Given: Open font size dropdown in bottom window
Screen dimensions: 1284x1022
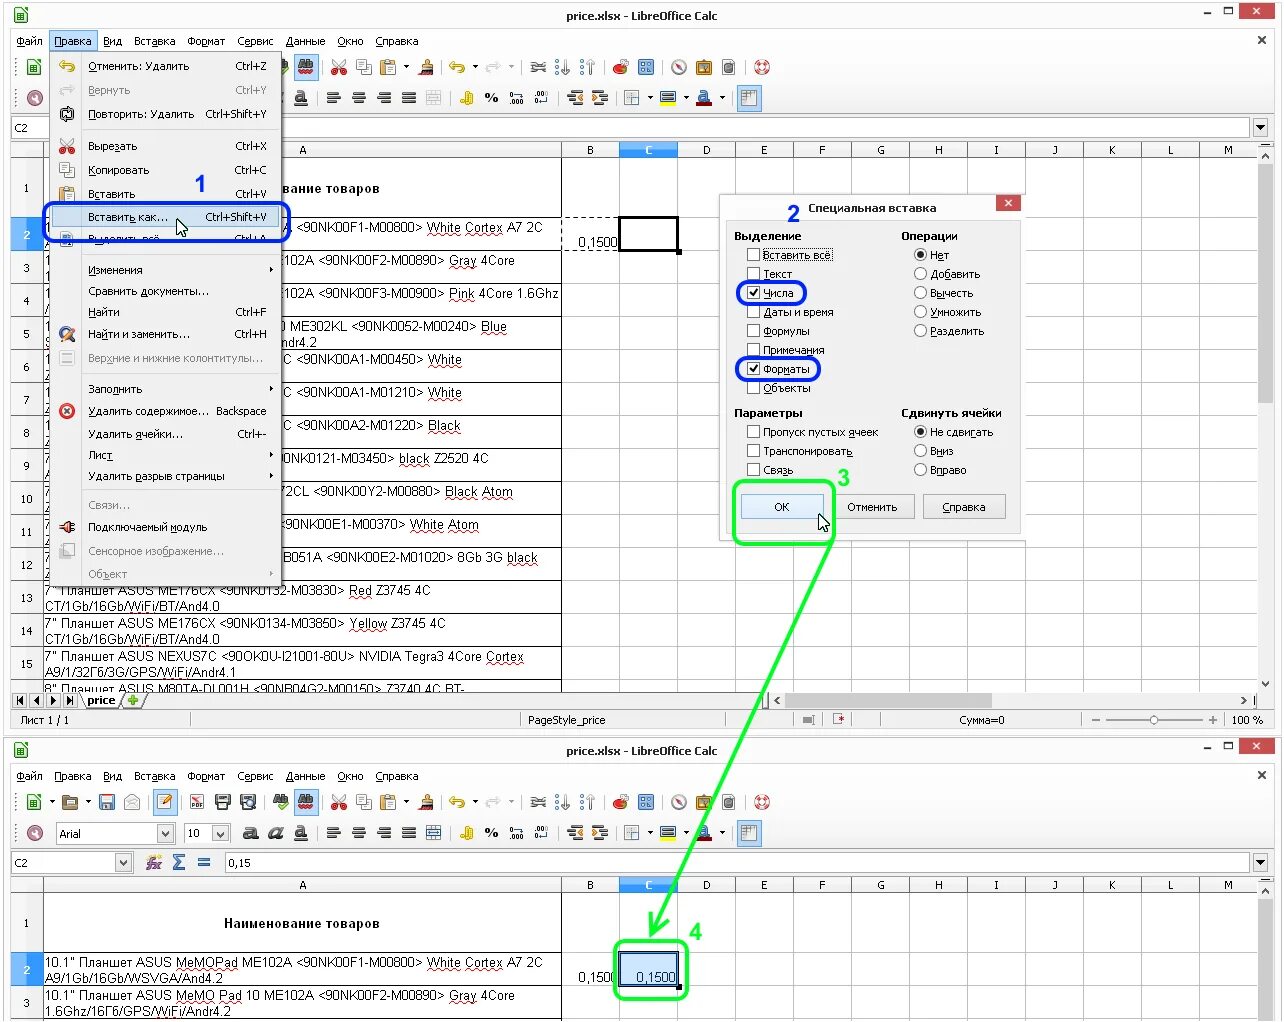Looking at the screenshot, I should coord(220,833).
